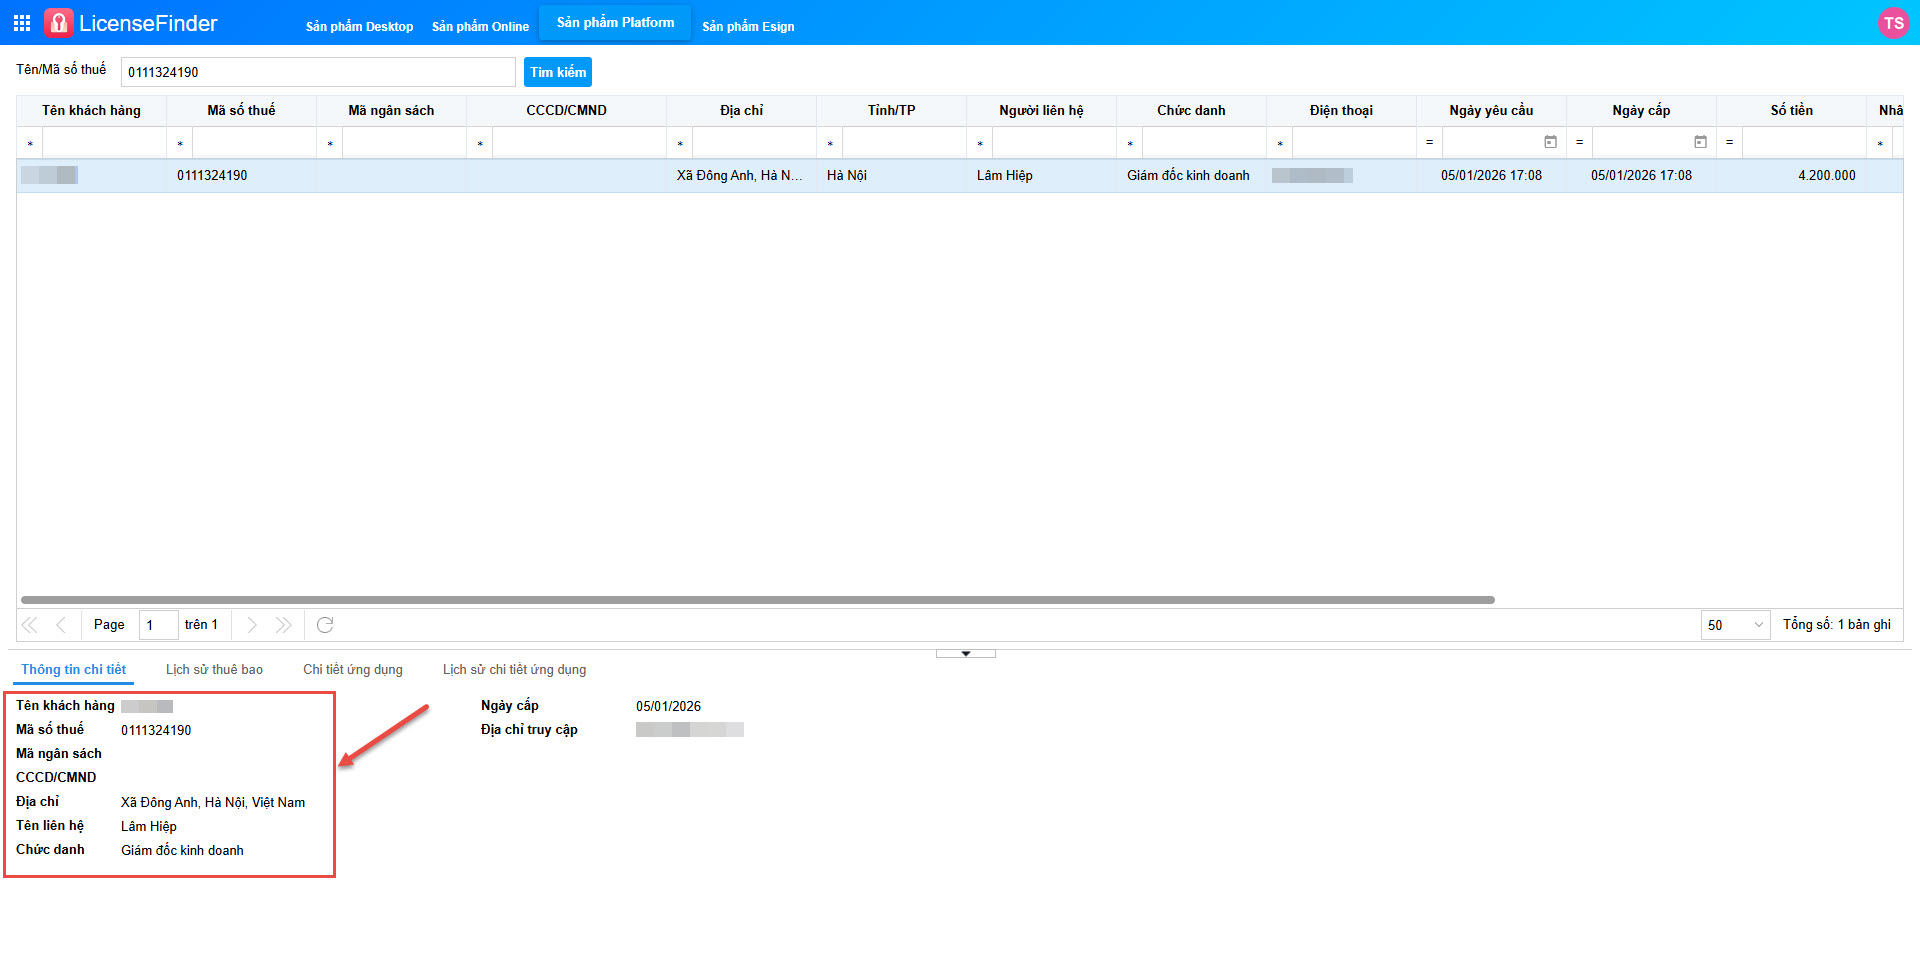Switch to Sản phẩm Desktop tab
The width and height of the screenshot is (1920, 953).
[359, 27]
